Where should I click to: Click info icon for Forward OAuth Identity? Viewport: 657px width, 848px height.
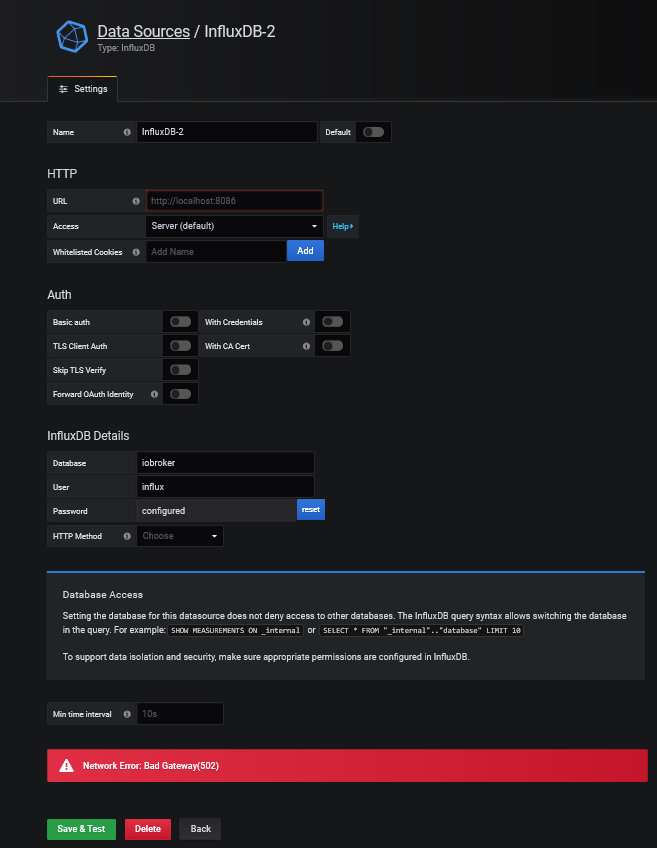coord(155,394)
